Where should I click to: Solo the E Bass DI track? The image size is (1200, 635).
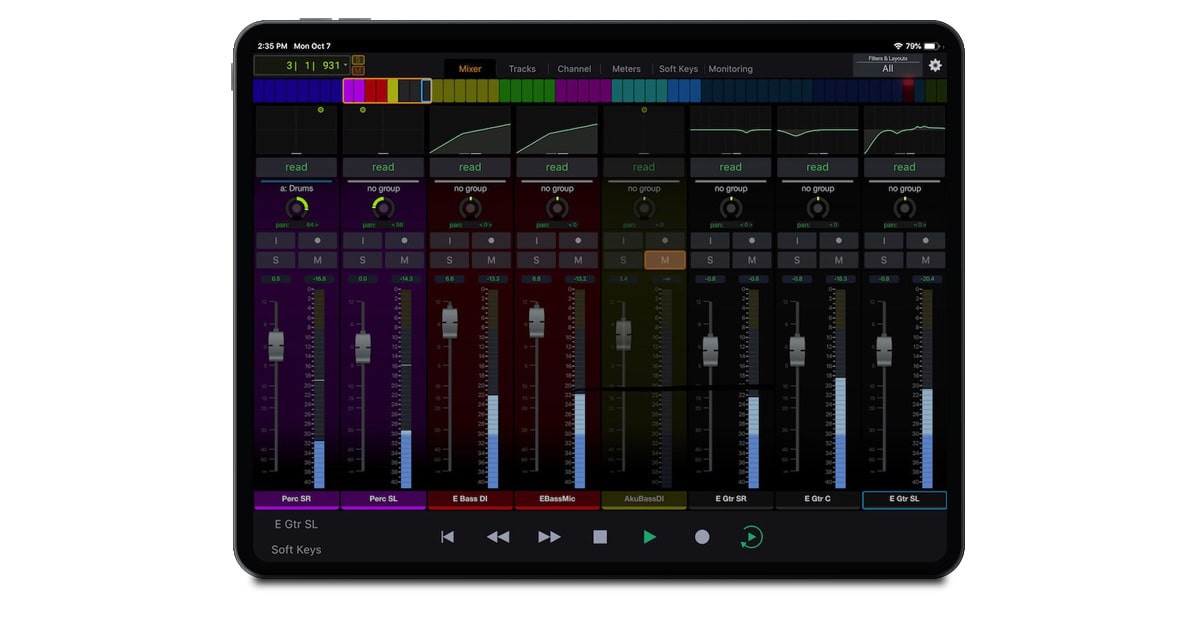point(449,260)
